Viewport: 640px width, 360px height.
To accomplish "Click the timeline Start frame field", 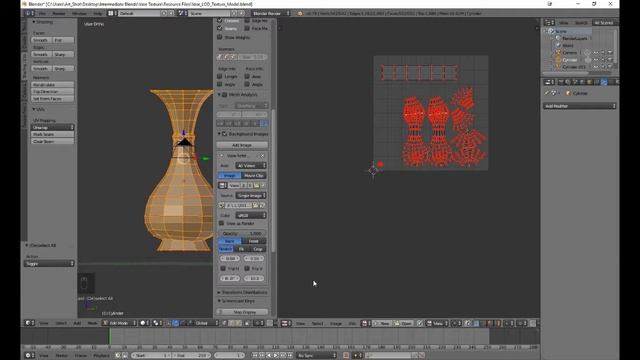I will coord(151,356).
